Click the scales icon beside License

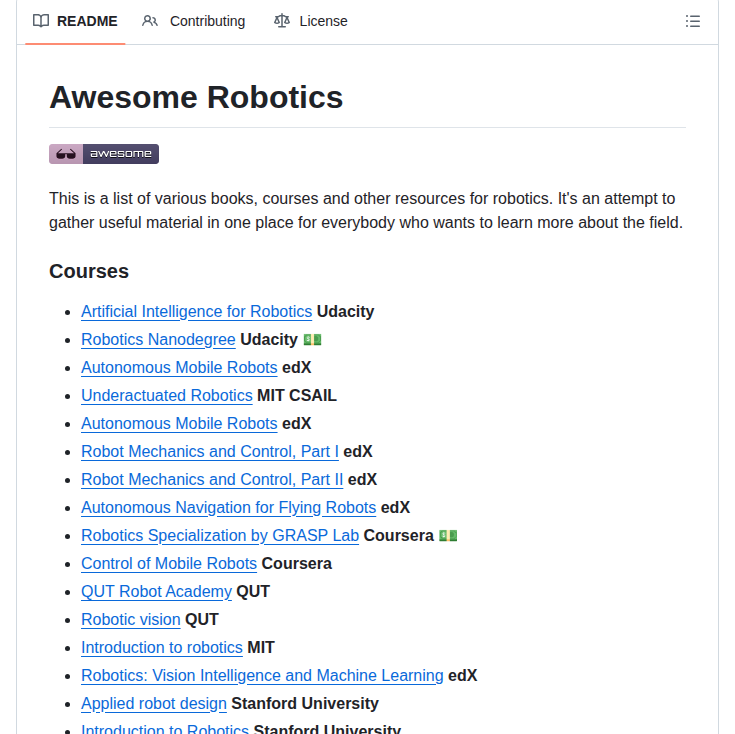click(282, 21)
